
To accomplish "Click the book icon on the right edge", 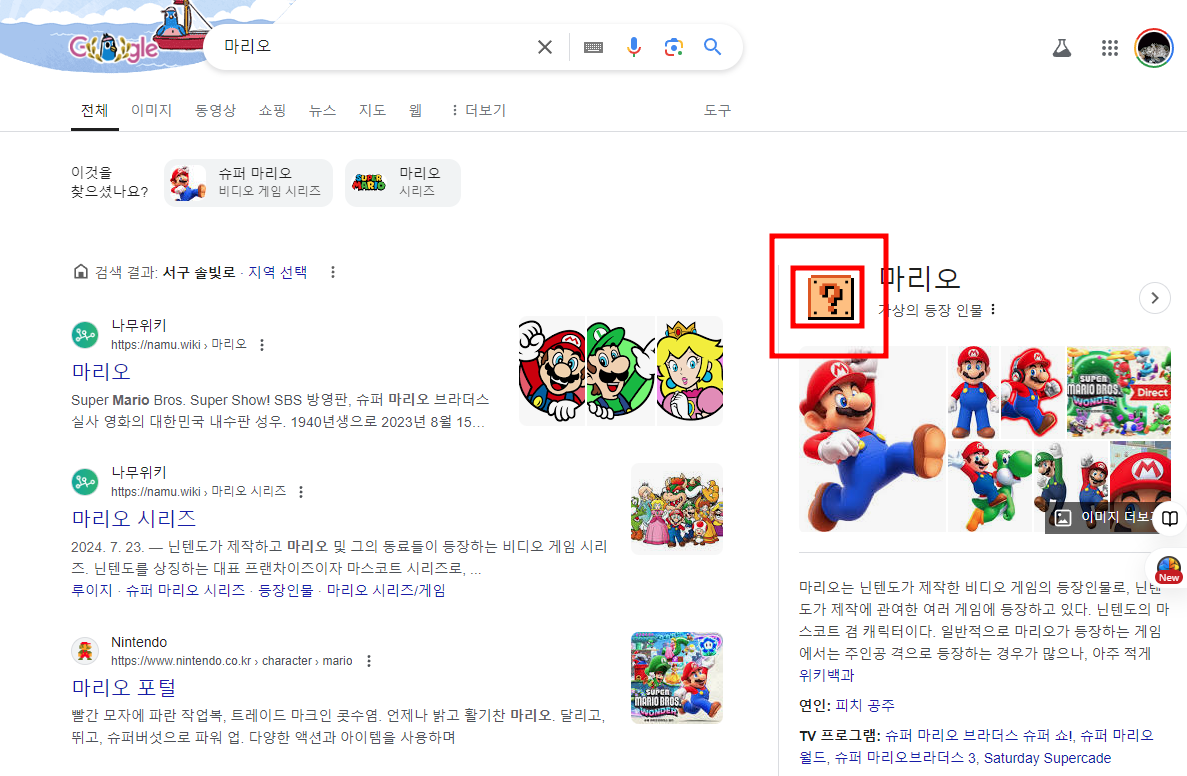I will [1170, 518].
